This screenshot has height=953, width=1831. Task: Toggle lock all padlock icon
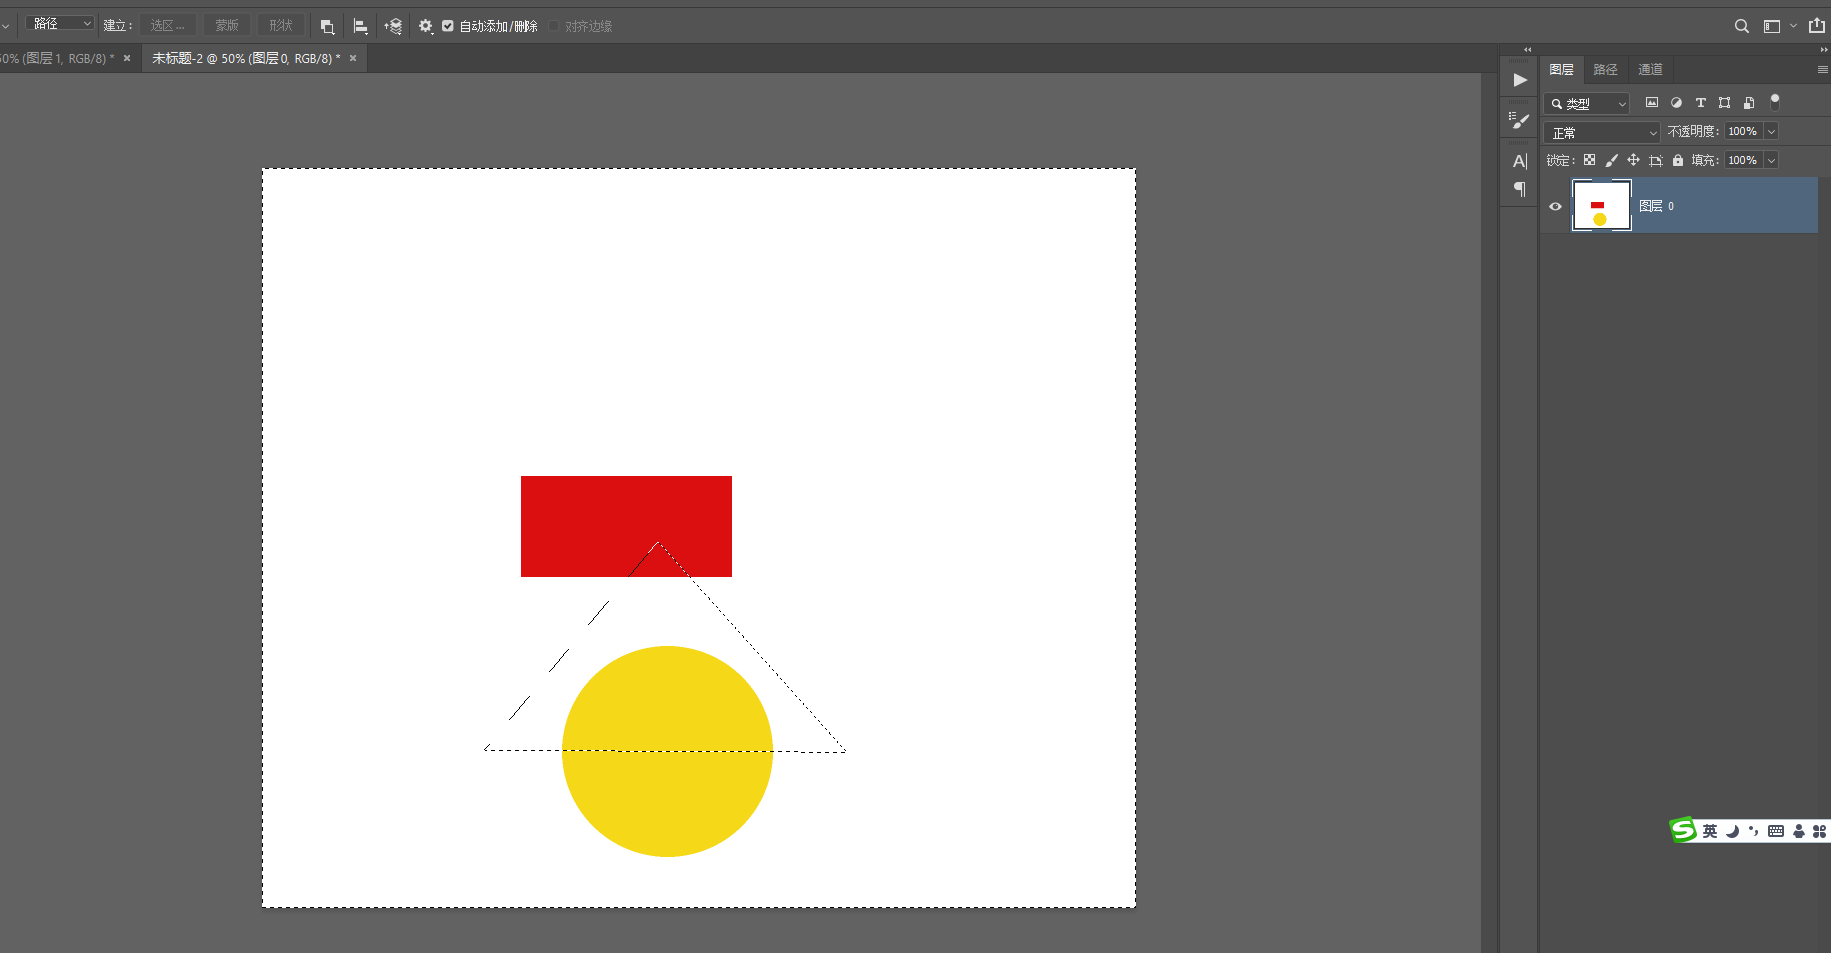pyautogui.click(x=1678, y=160)
